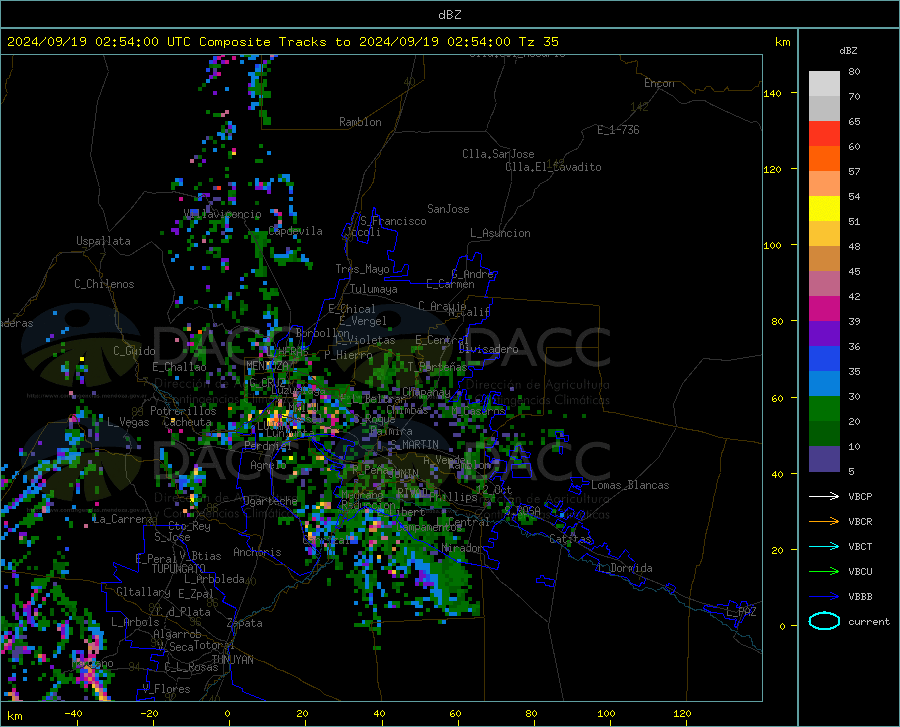Click the 'Composite Tracks' timestamp header text
Screen dimensions: 900x727
282,42
